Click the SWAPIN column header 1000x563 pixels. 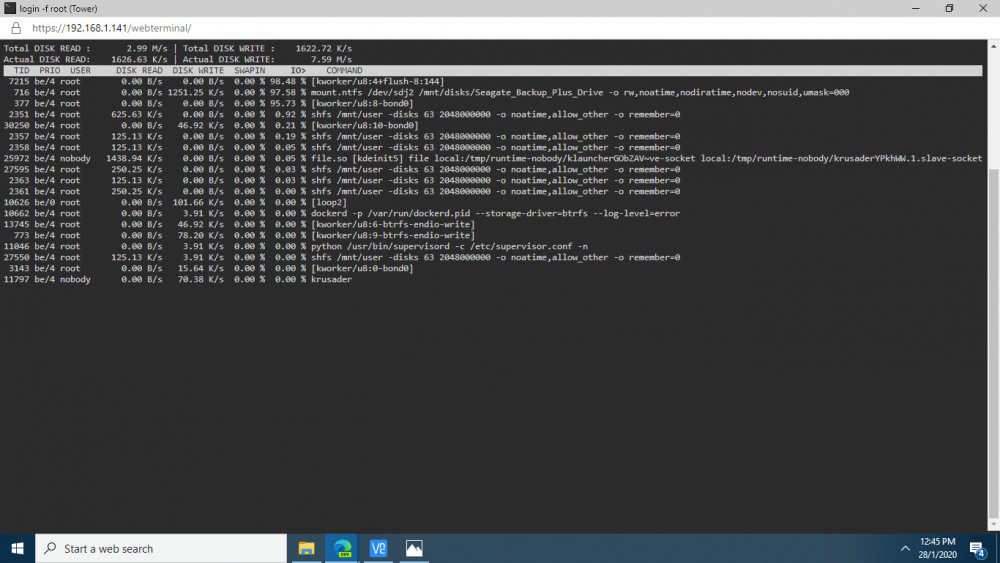249,71
